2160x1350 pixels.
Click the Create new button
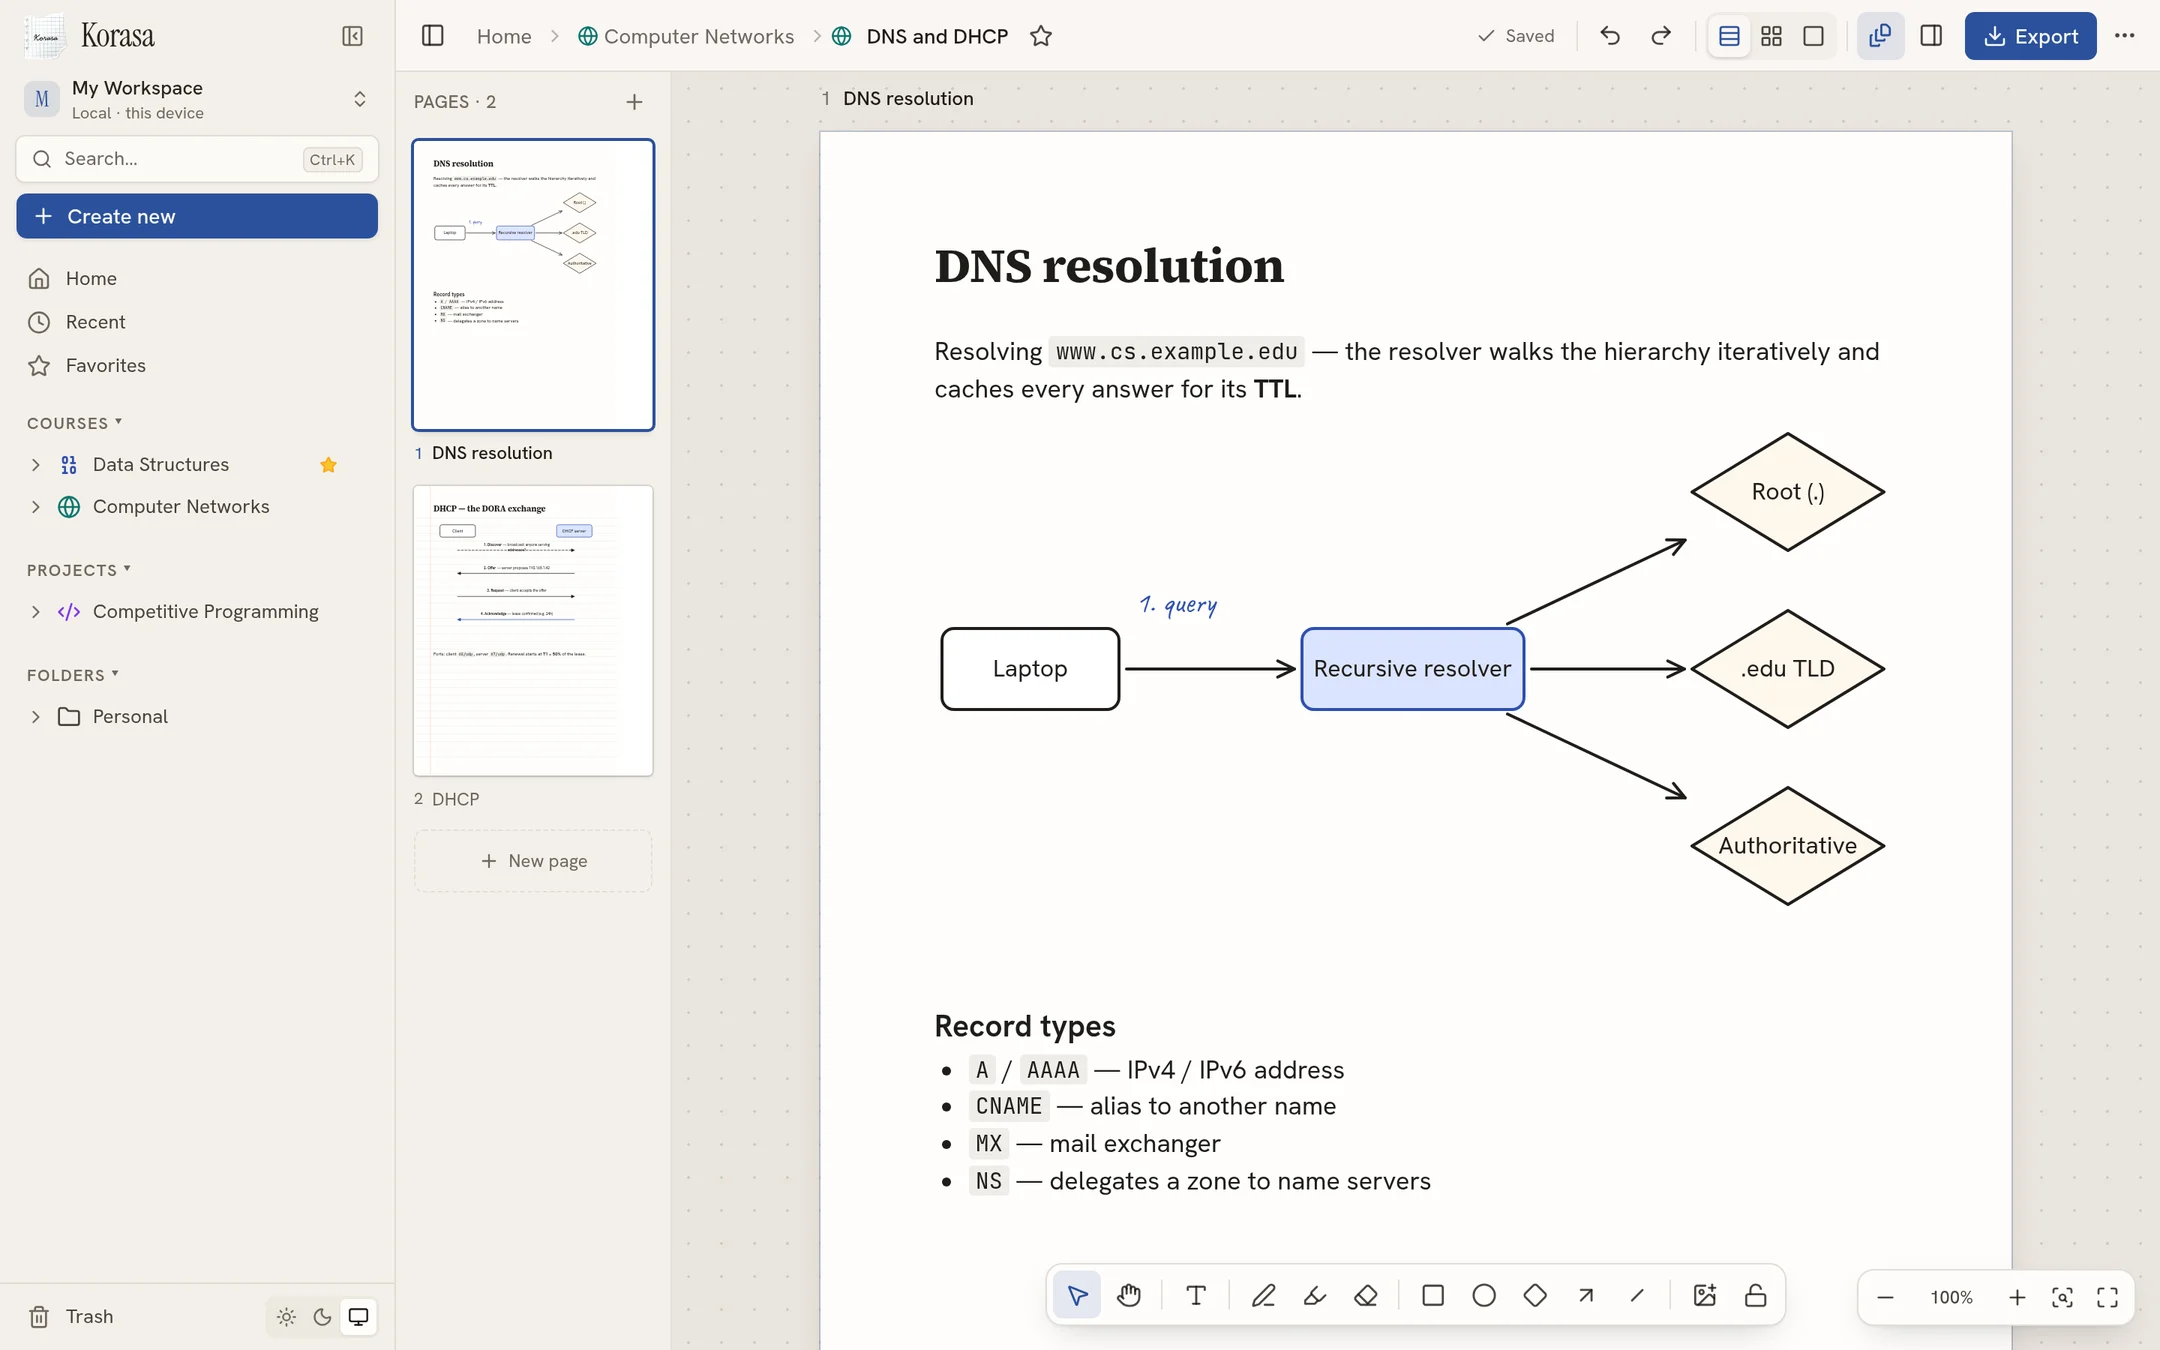click(x=197, y=216)
